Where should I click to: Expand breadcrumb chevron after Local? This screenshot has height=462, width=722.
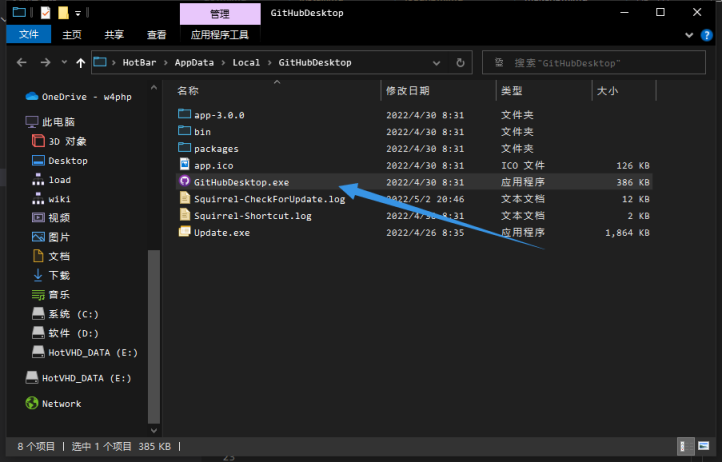pyautogui.click(x=269, y=63)
